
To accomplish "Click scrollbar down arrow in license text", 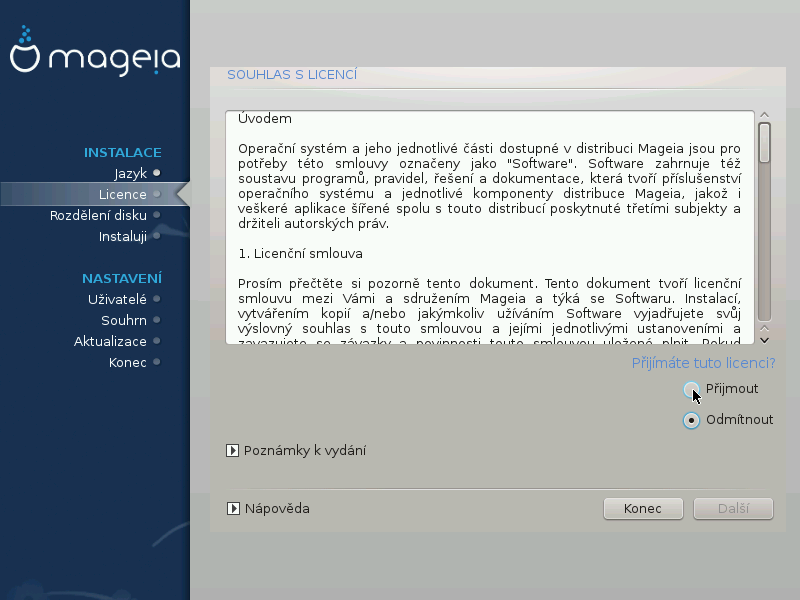I will click(x=764, y=331).
